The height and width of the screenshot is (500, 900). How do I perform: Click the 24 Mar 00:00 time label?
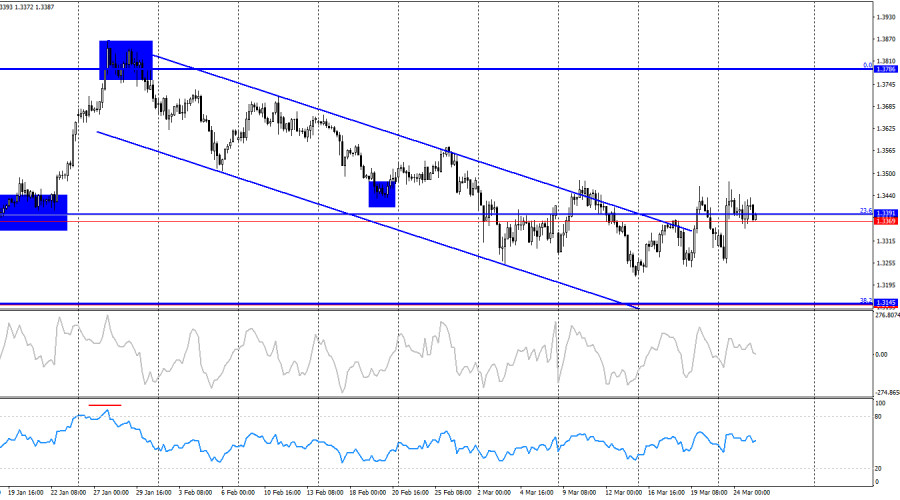coord(751,493)
